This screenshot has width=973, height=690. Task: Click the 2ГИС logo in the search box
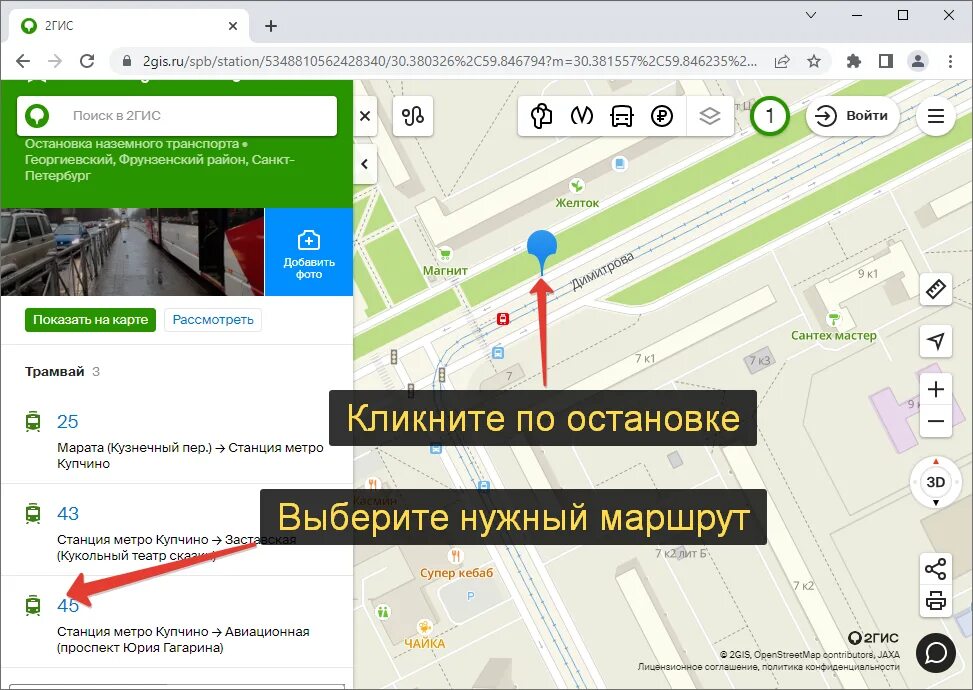point(37,115)
